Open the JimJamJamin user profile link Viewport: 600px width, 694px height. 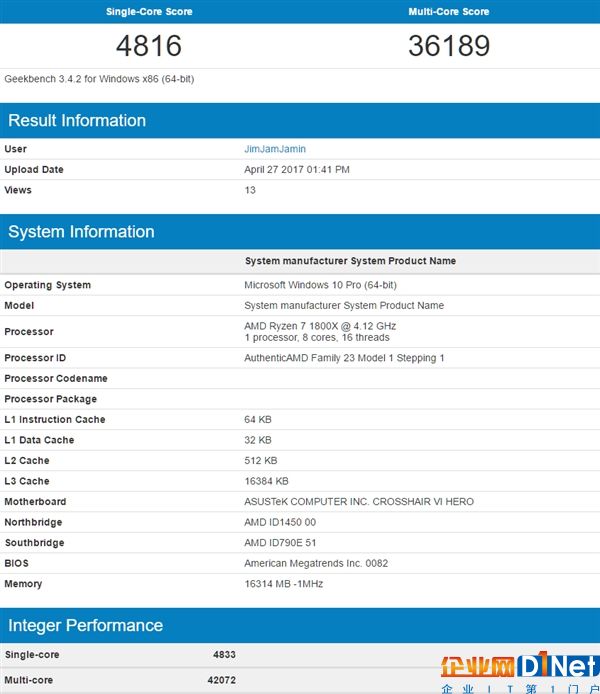coord(275,149)
